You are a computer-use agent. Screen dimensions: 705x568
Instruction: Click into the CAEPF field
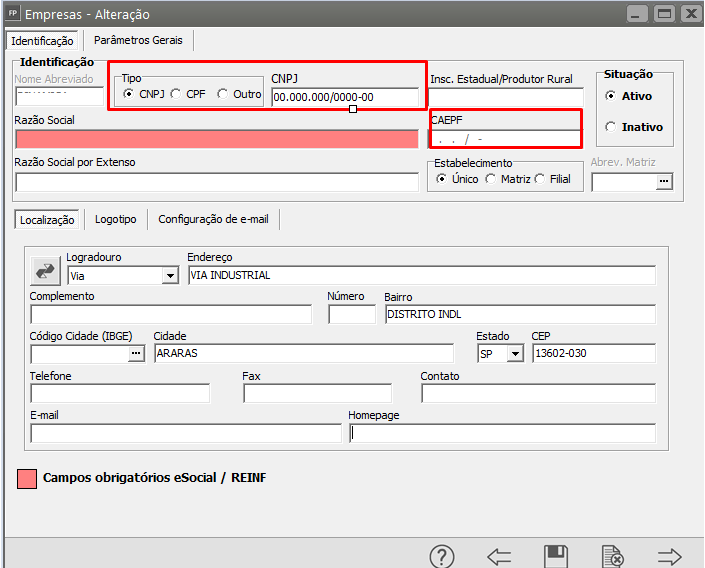click(x=505, y=139)
